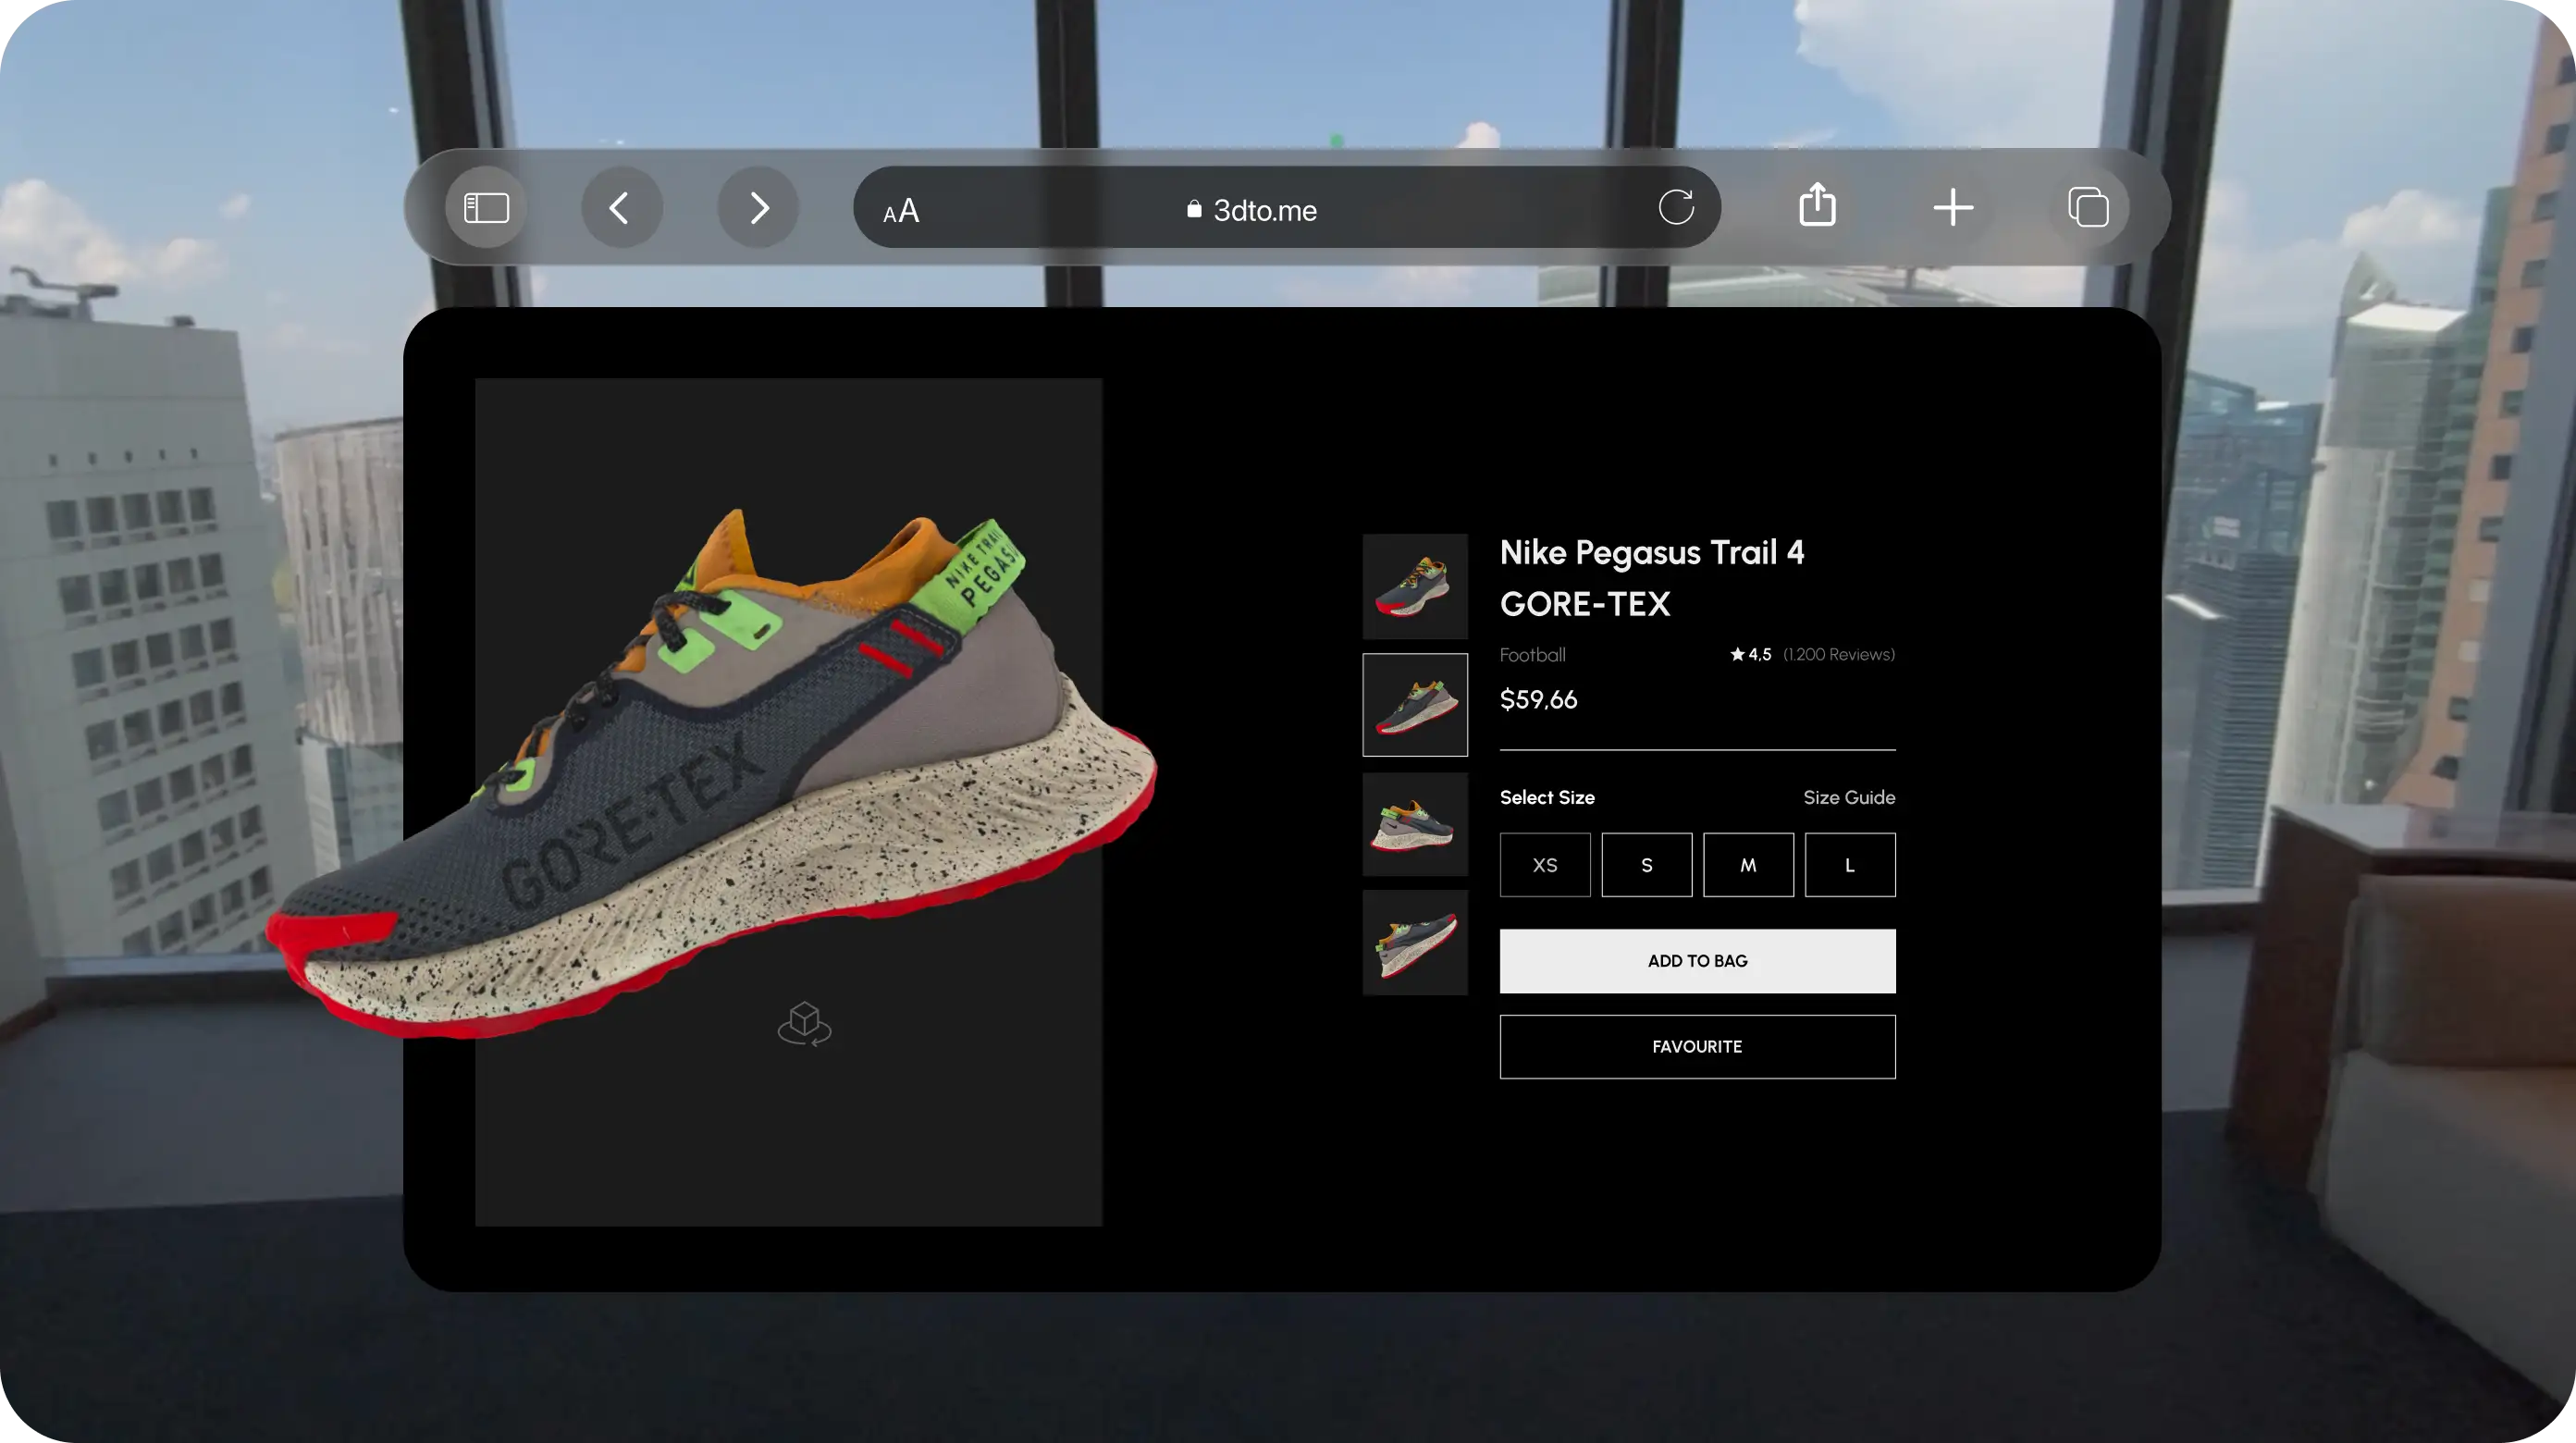The width and height of the screenshot is (2576, 1443).
Task: Toggle the Safari sidebar button
Action: tap(486, 208)
